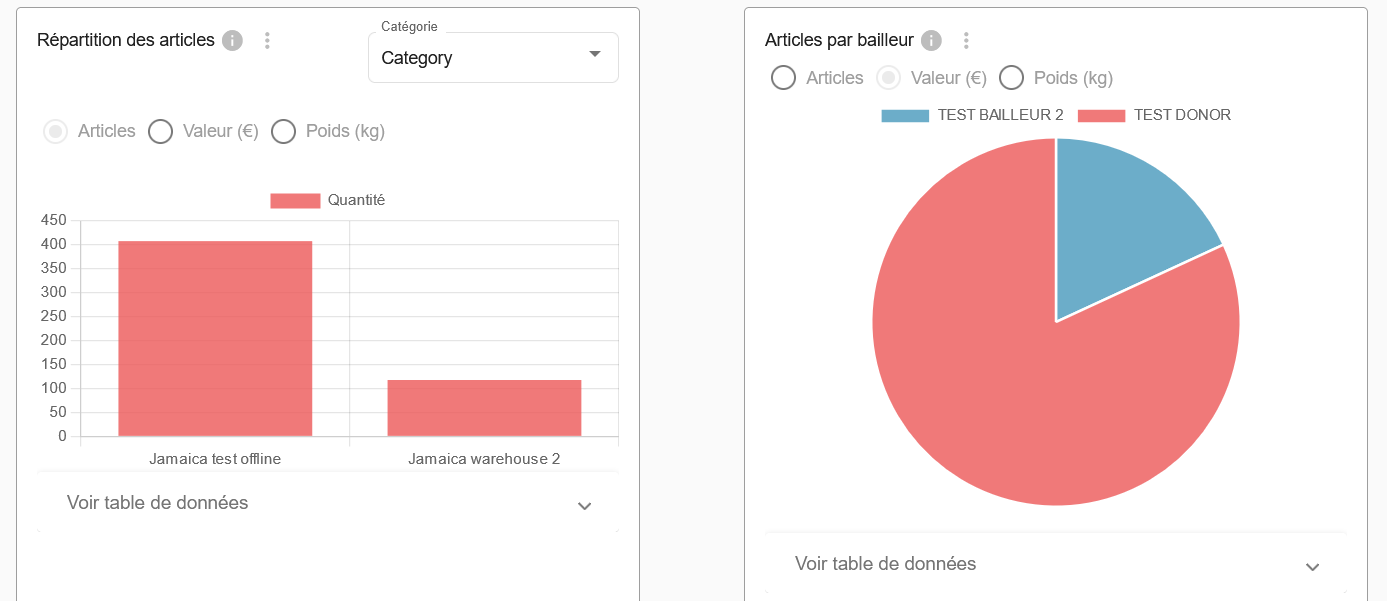This screenshot has width=1387, height=601.
Task: Choose Poids (kg) in Articles par bailleur
Action: (x=1012, y=78)
